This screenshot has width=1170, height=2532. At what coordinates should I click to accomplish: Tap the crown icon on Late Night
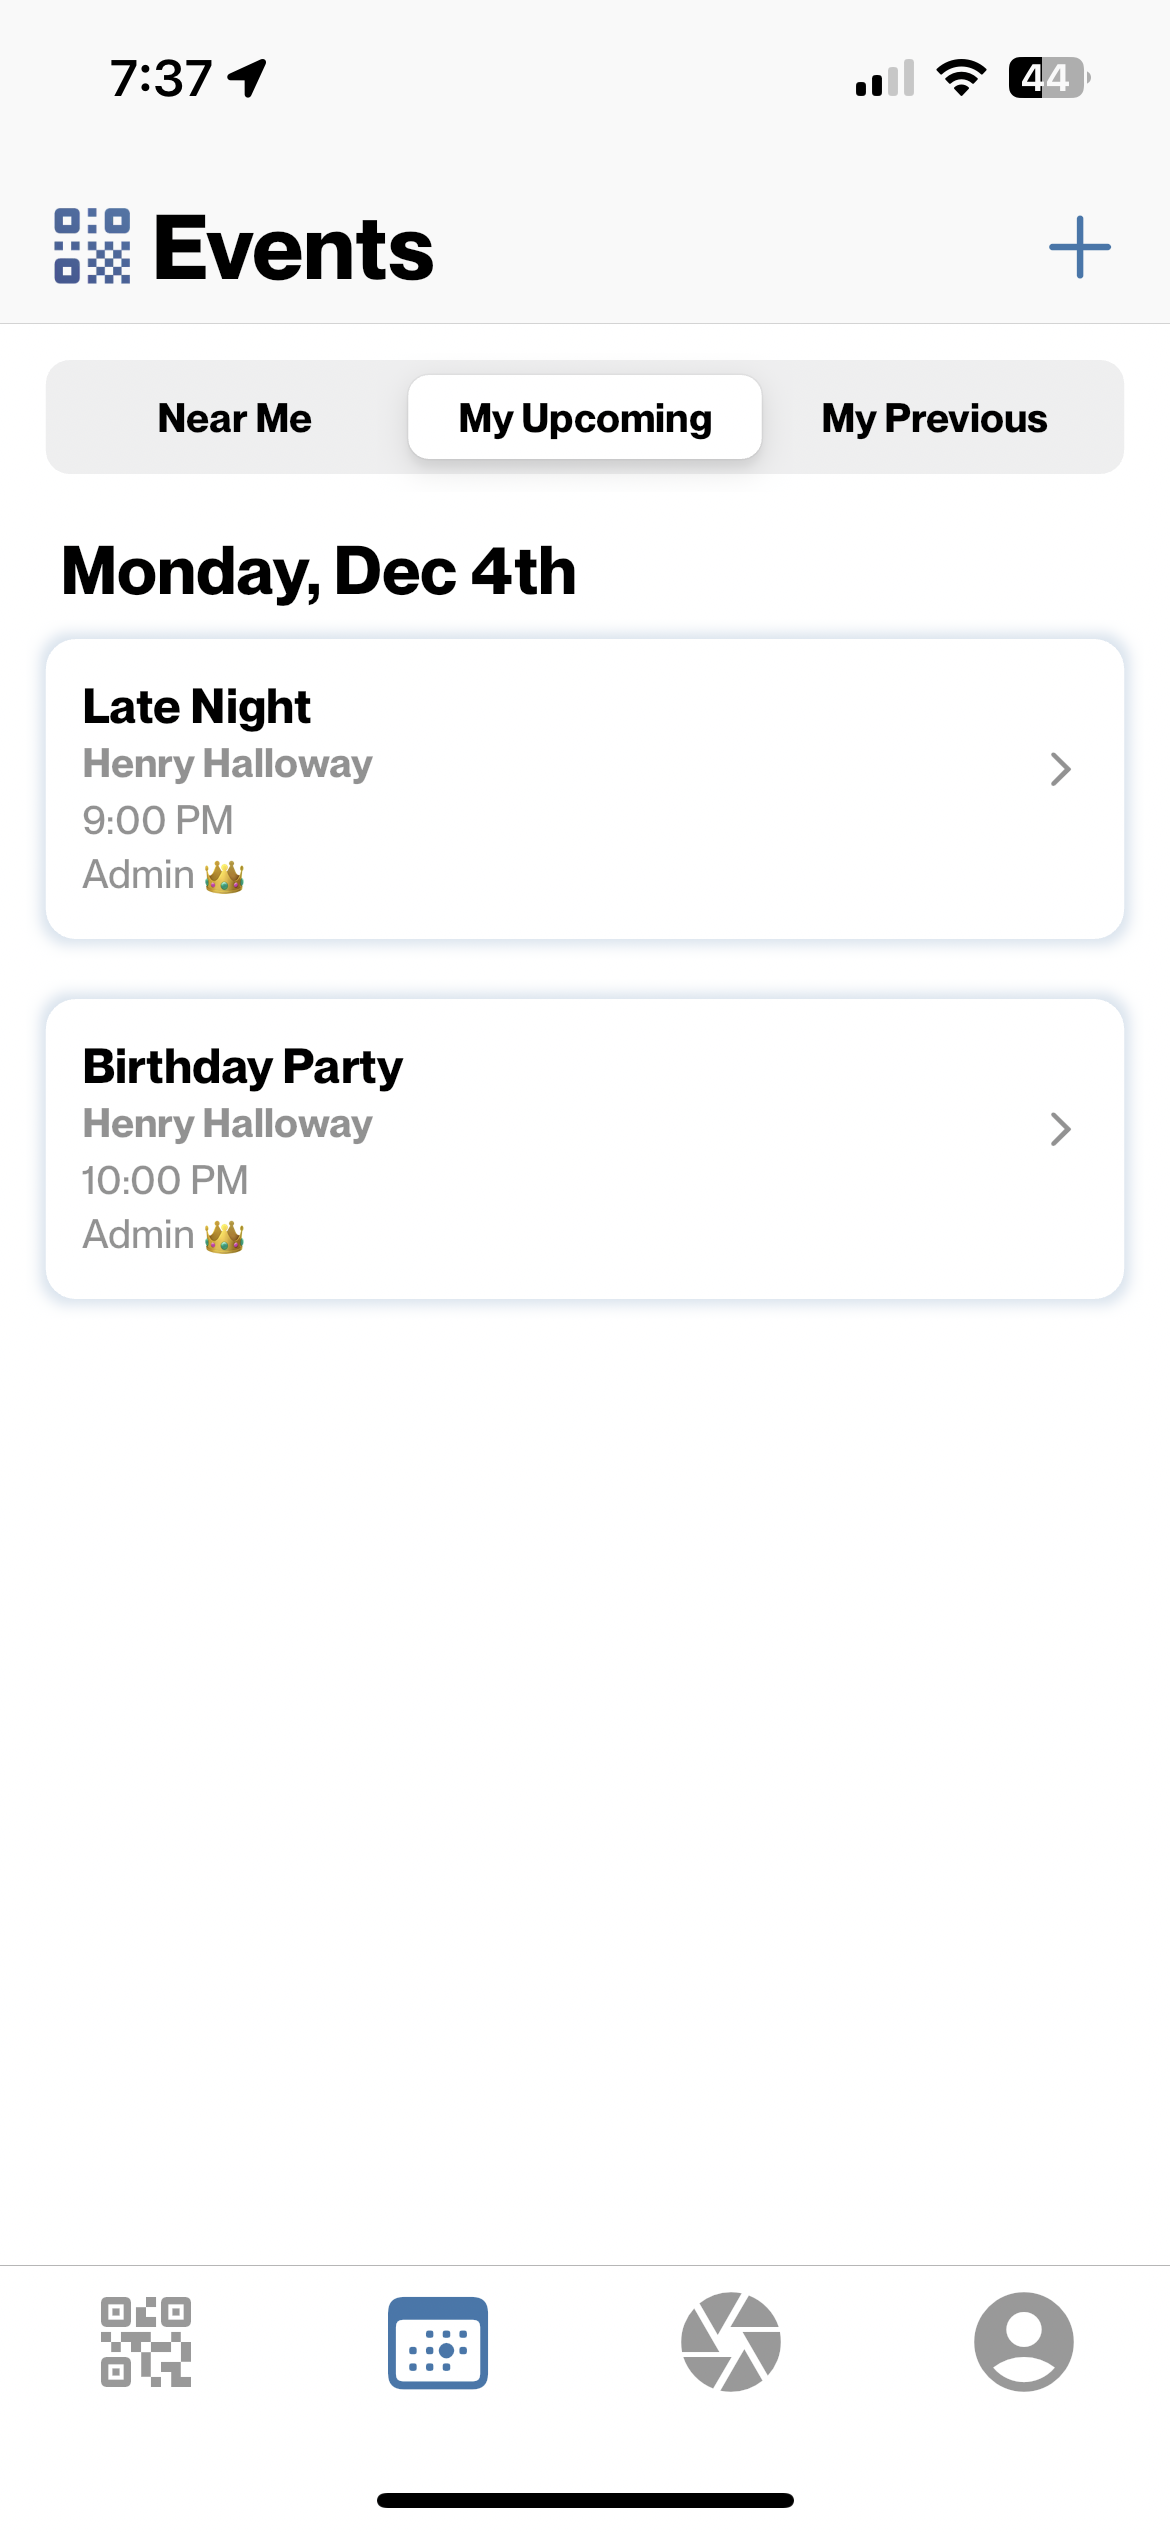(x=224, y=876)
